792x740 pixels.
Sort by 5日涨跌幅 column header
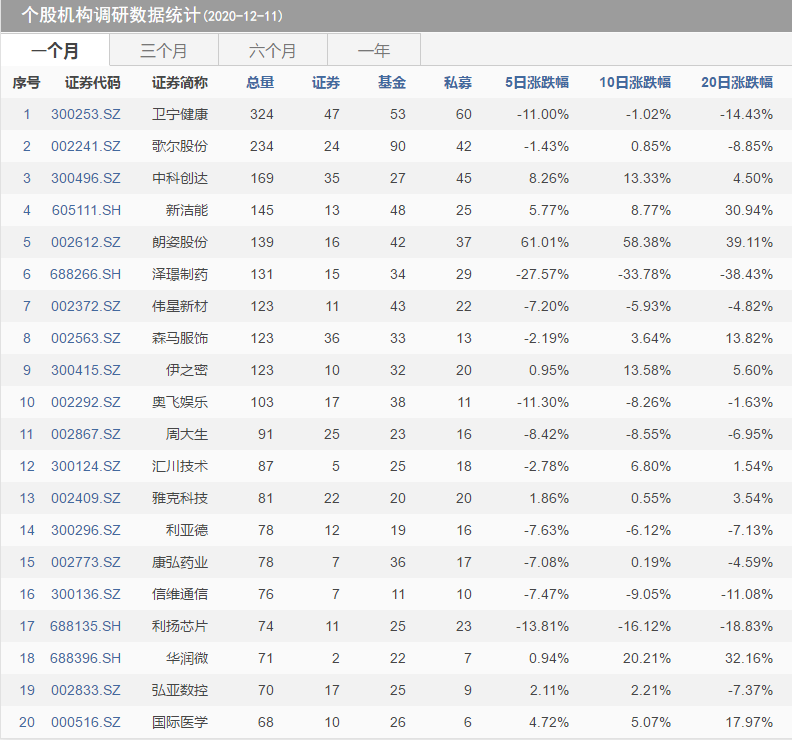point(537,82)
